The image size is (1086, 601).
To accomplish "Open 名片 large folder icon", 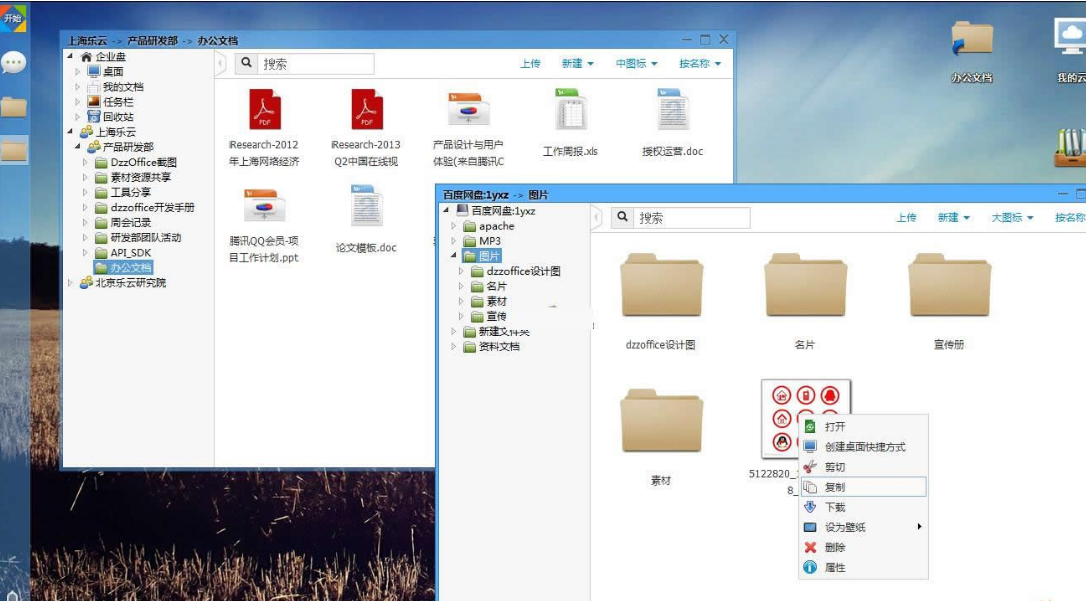I will (805, 285).
